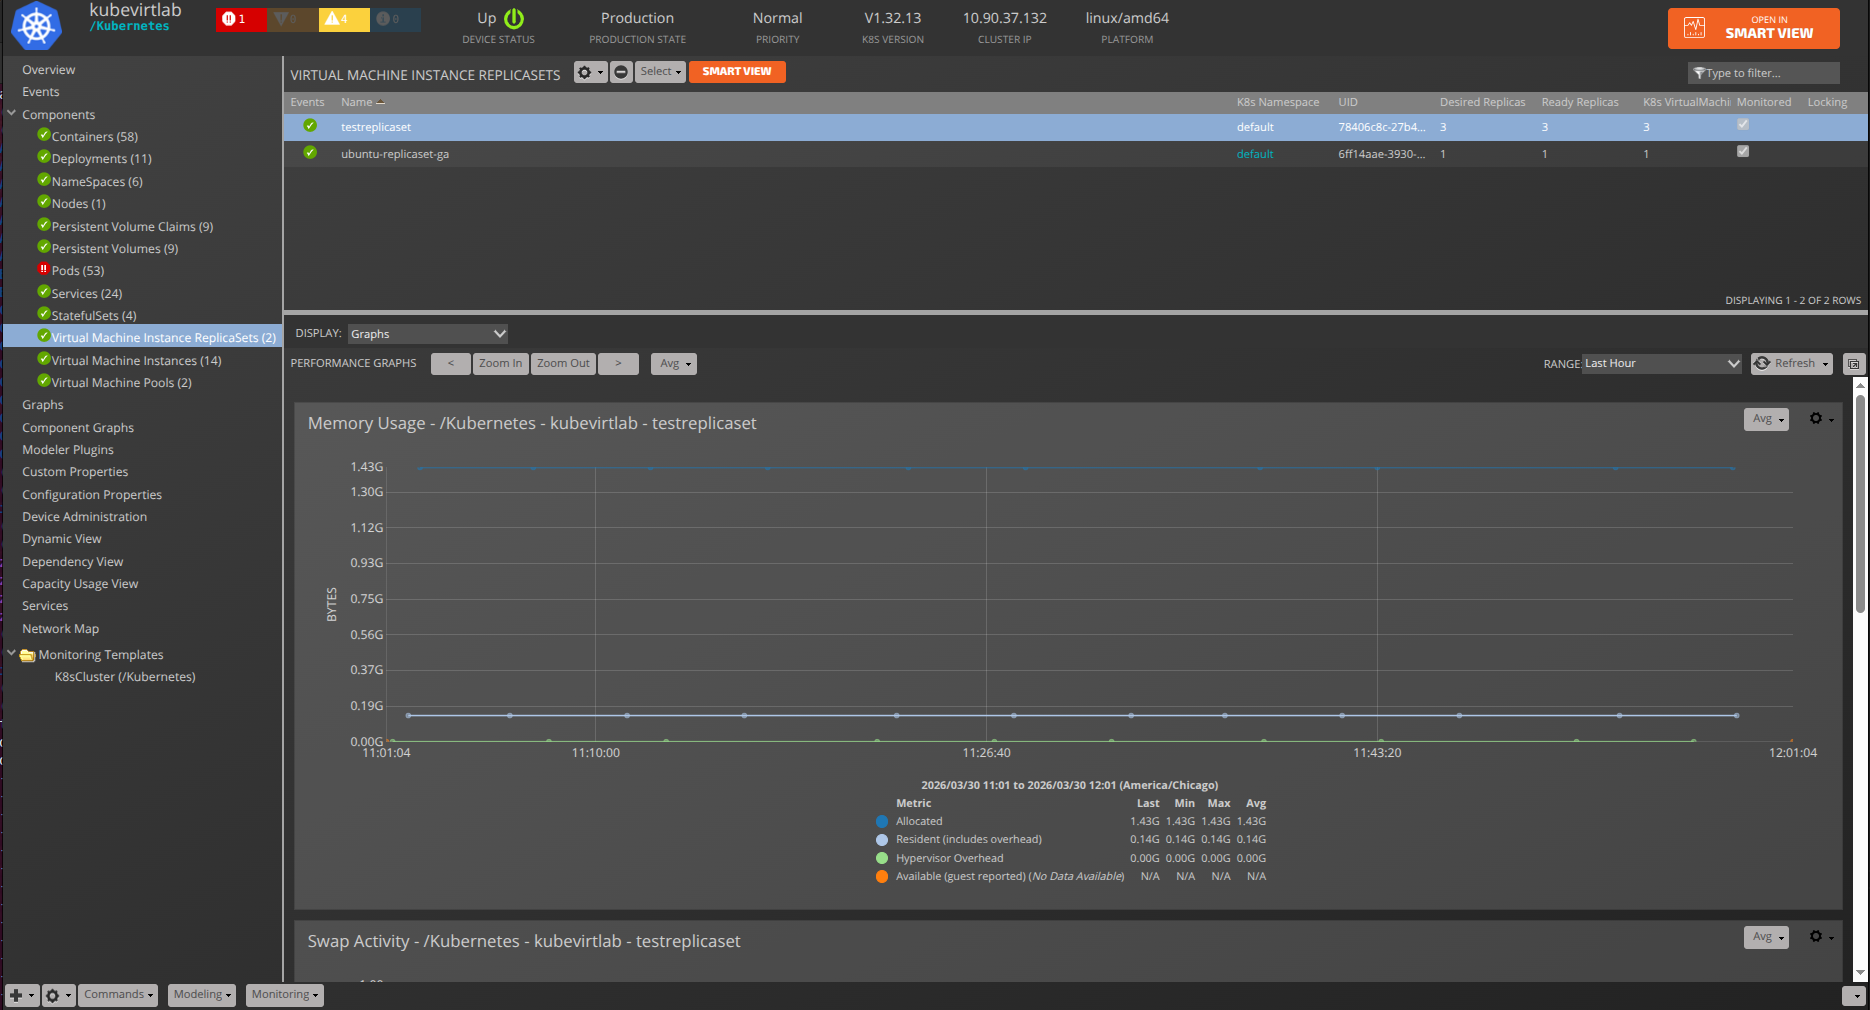Open the Display Graphs dropdown

coord(428,334)
